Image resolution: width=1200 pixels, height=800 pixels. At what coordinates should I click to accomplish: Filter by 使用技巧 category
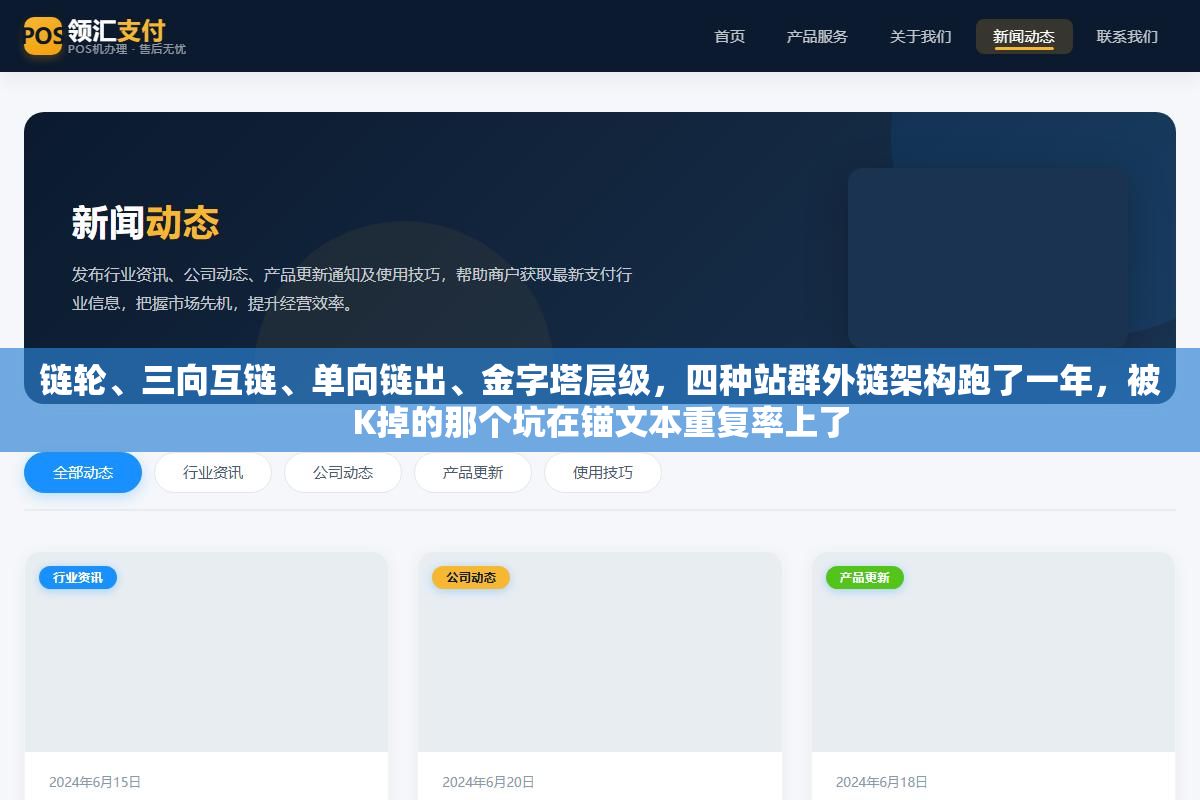[x=603, y=473]
